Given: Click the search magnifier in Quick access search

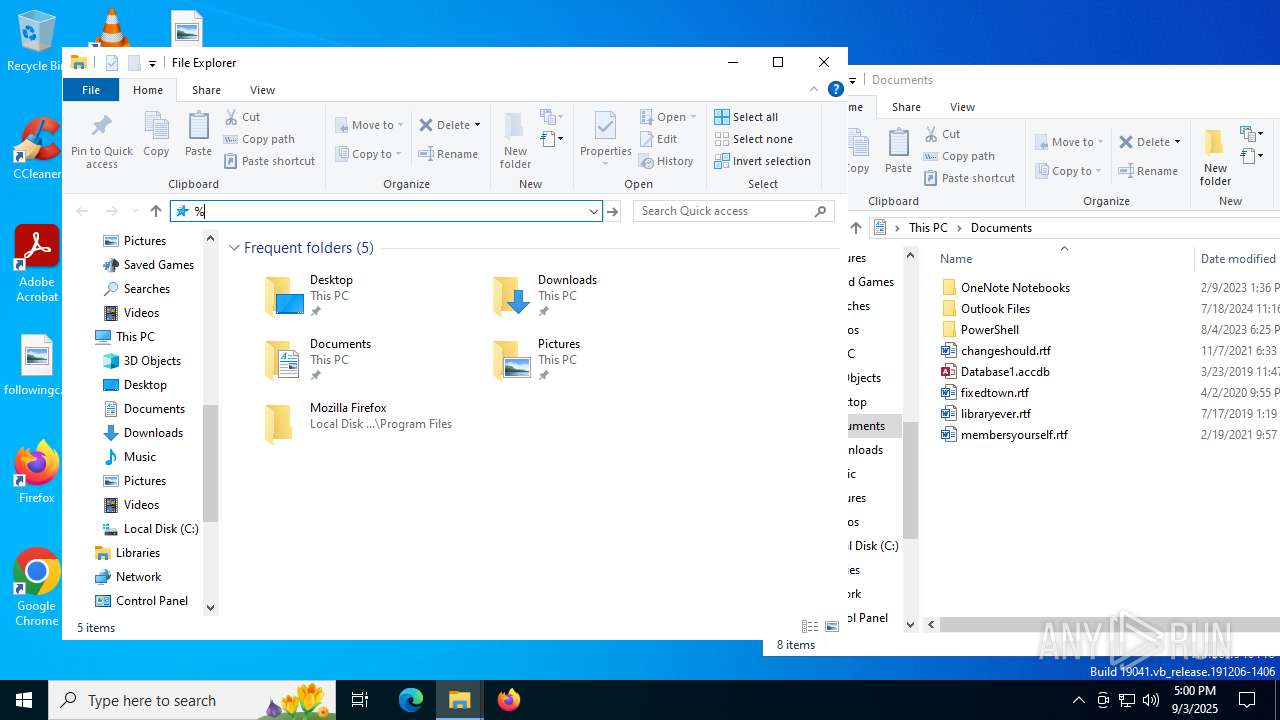Looking at the screenshot, I should pos(820,211).
